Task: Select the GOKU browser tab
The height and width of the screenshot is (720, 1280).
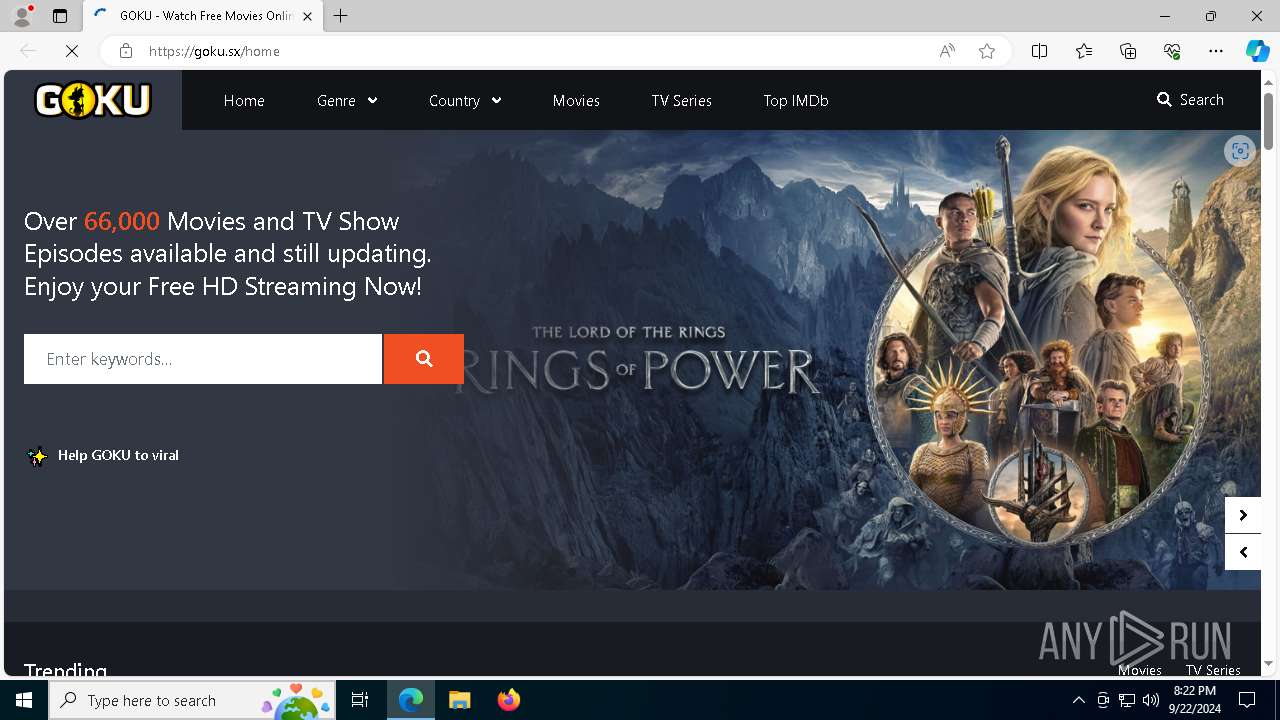Action: coord(203,16)
